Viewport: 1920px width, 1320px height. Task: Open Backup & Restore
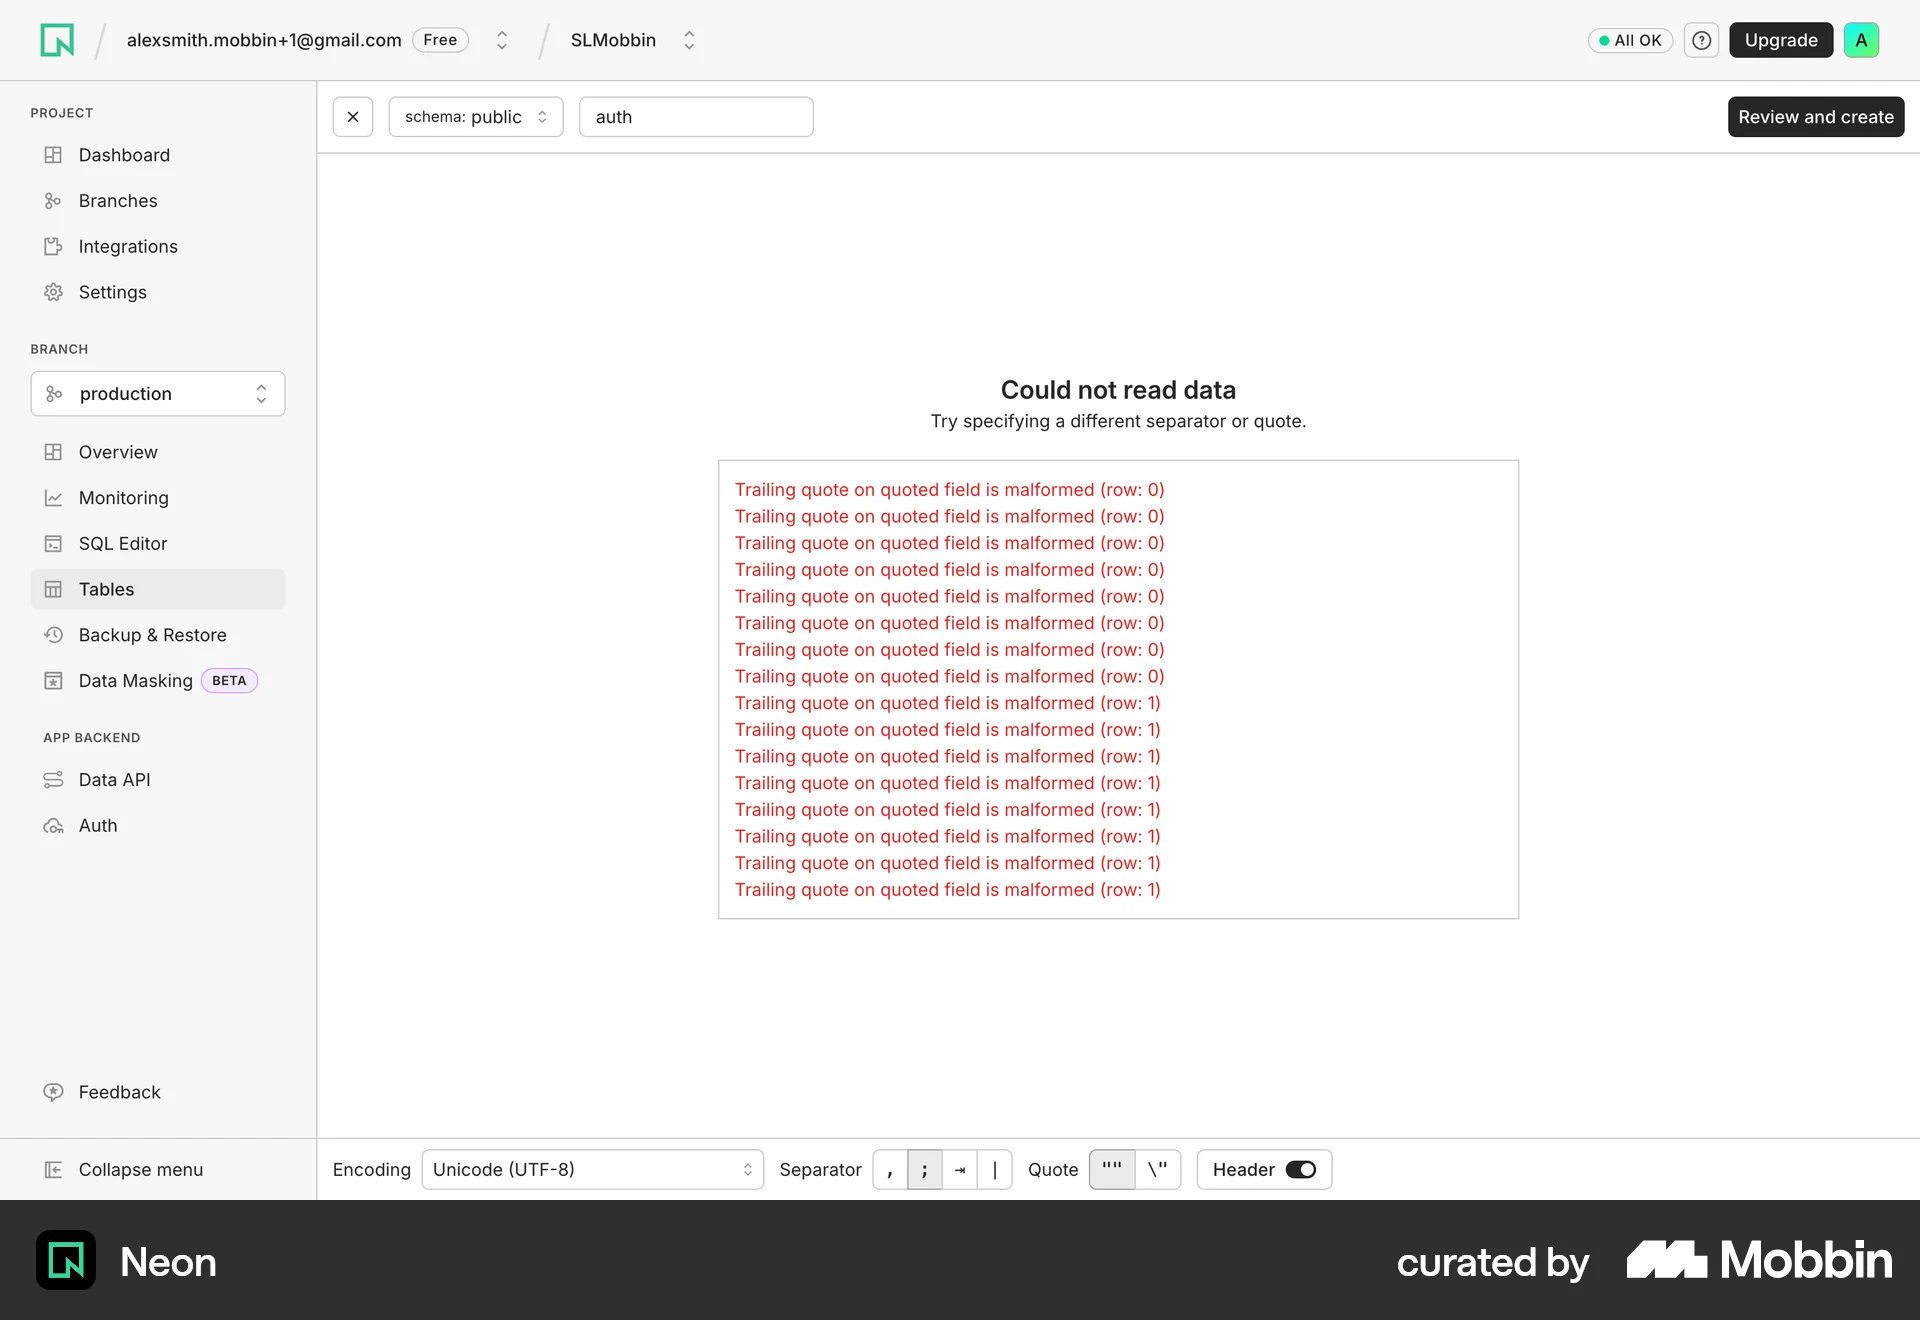pos(158,635)
